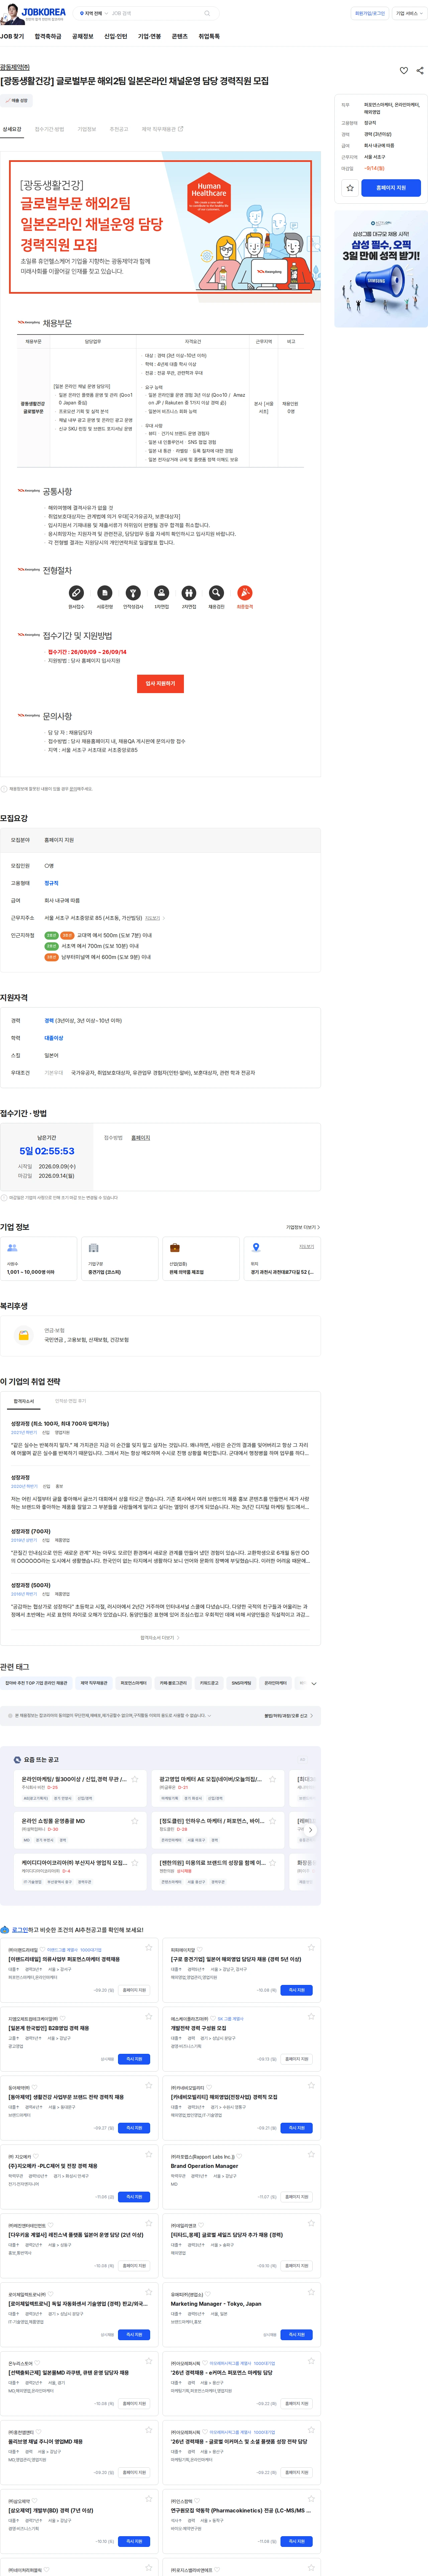Open 기업정보 더보기 link
428x2576 pixels.
[x=303, y=1227]
